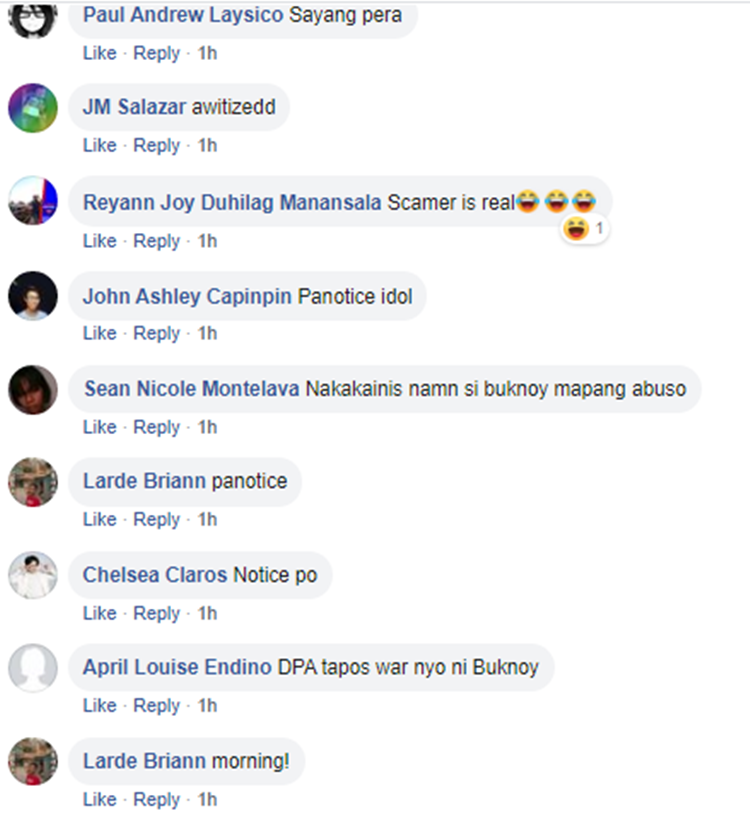Open Chelsea Claros name link

pyautogui.click(x=155, y=574)
